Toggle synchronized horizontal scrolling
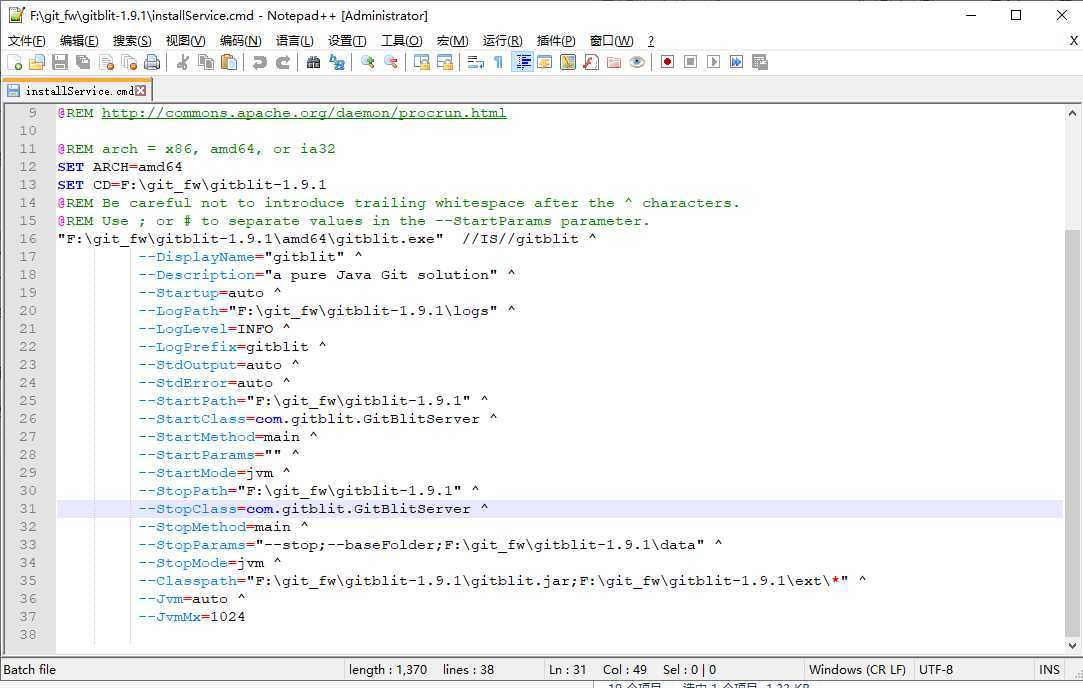Screen dimensions: 1083x688 444,62
